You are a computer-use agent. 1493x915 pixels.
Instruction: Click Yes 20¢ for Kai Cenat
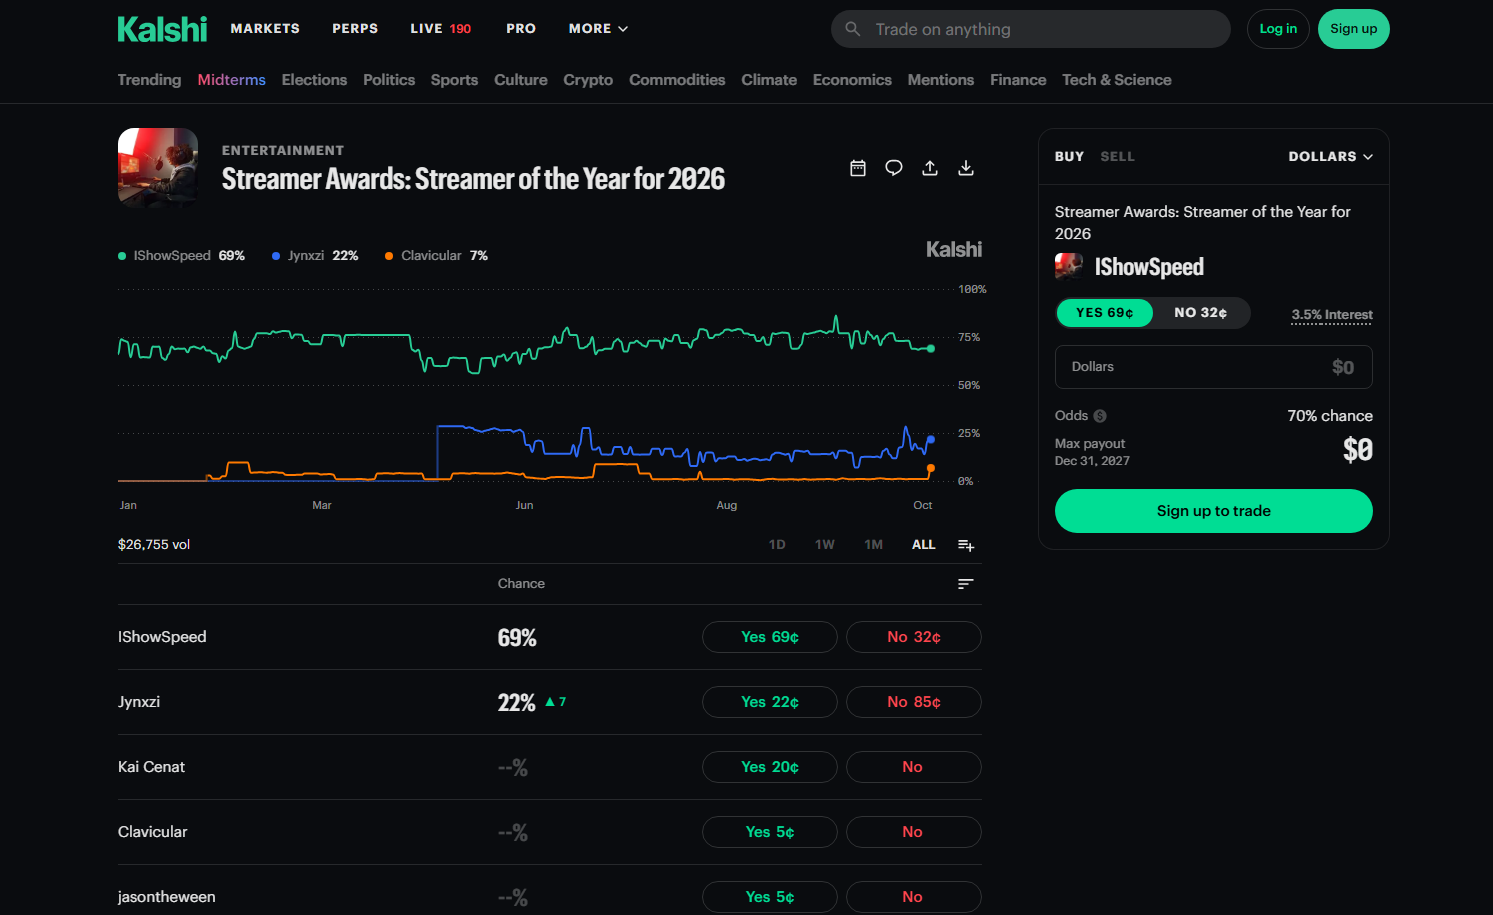pos(770,767)
